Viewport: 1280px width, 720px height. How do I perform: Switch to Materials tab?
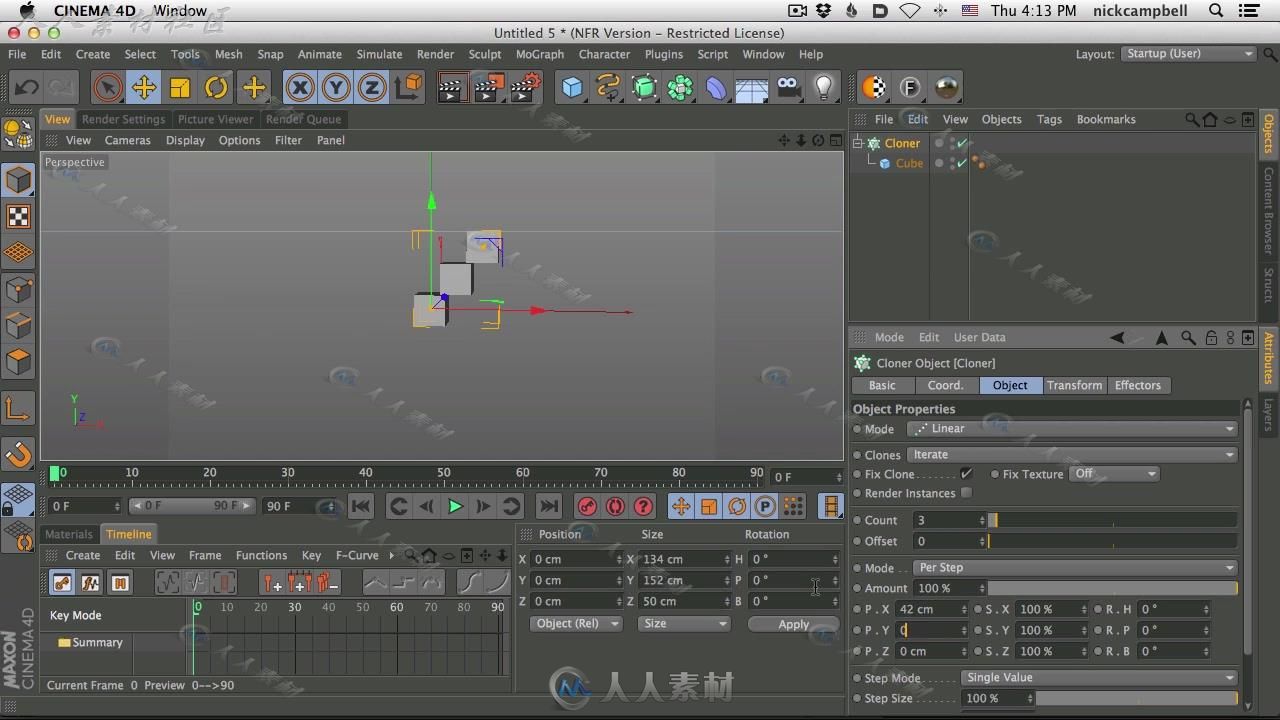point(69,534)
